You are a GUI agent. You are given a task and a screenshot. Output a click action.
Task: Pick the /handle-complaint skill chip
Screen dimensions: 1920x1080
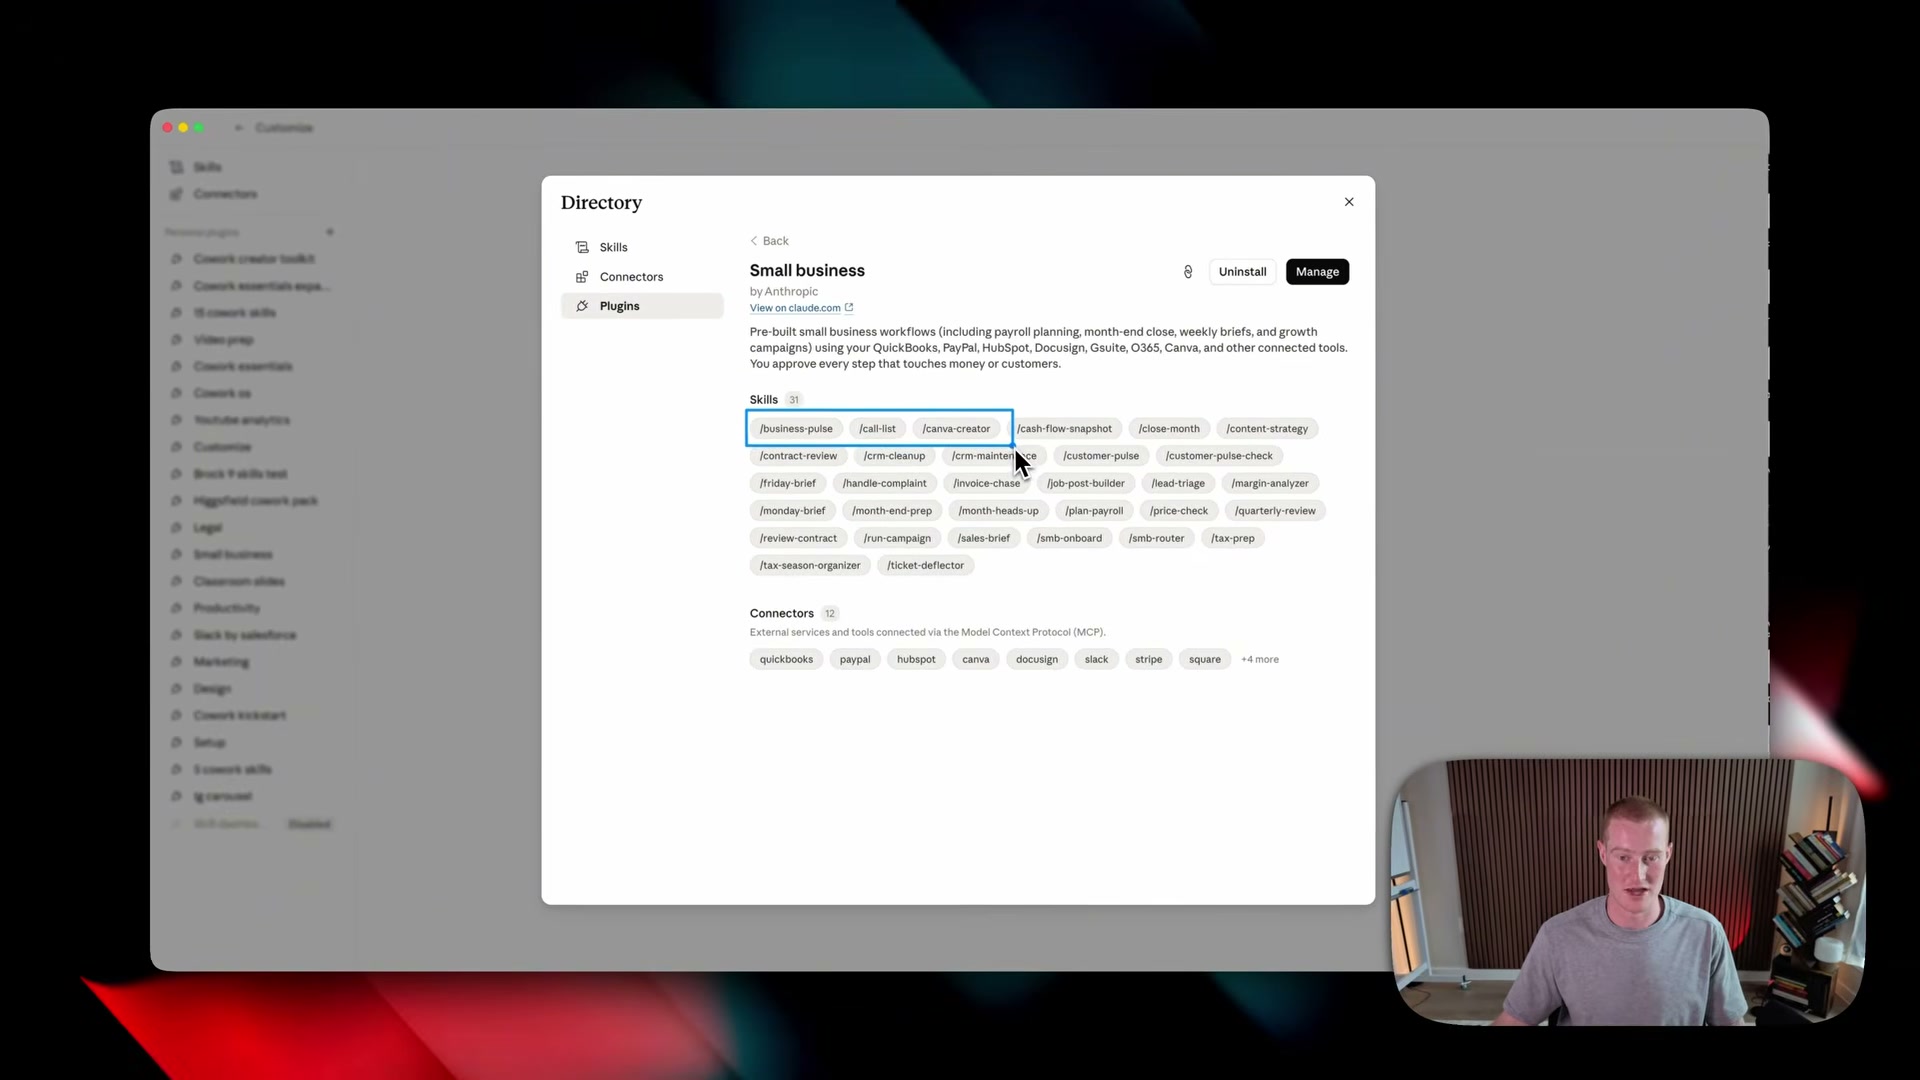[884, 484]
